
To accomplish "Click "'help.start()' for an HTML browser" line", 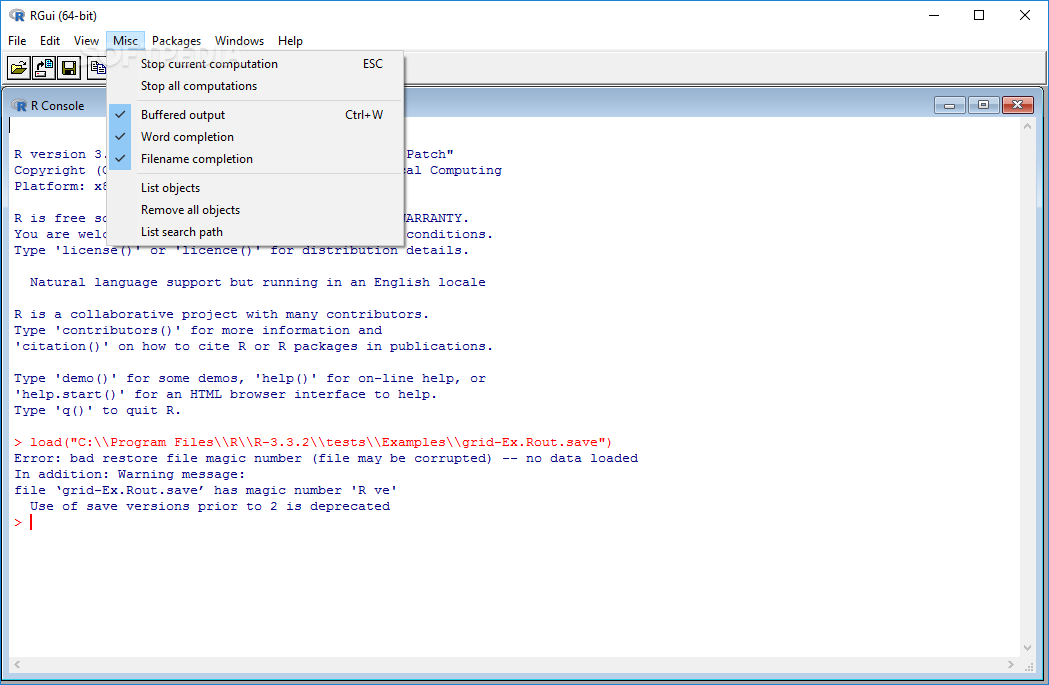I will [225, 394].
